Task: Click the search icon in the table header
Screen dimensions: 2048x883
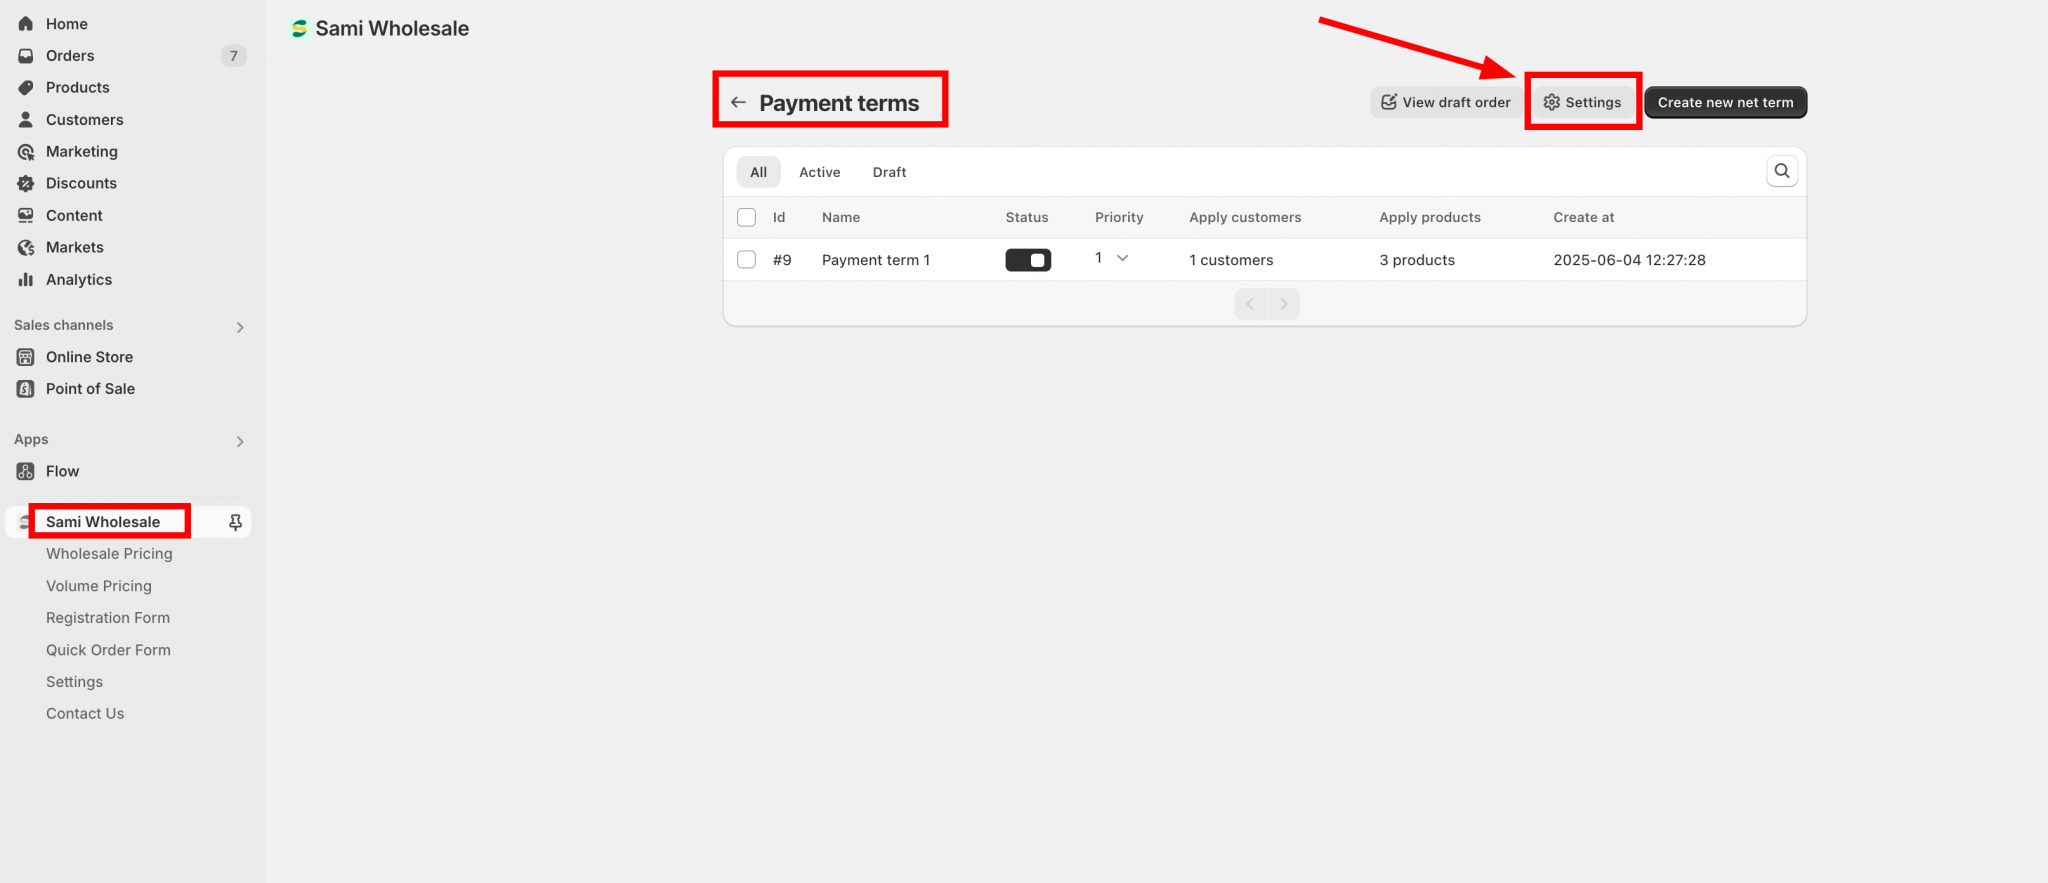Action: tap(1781, 171)
